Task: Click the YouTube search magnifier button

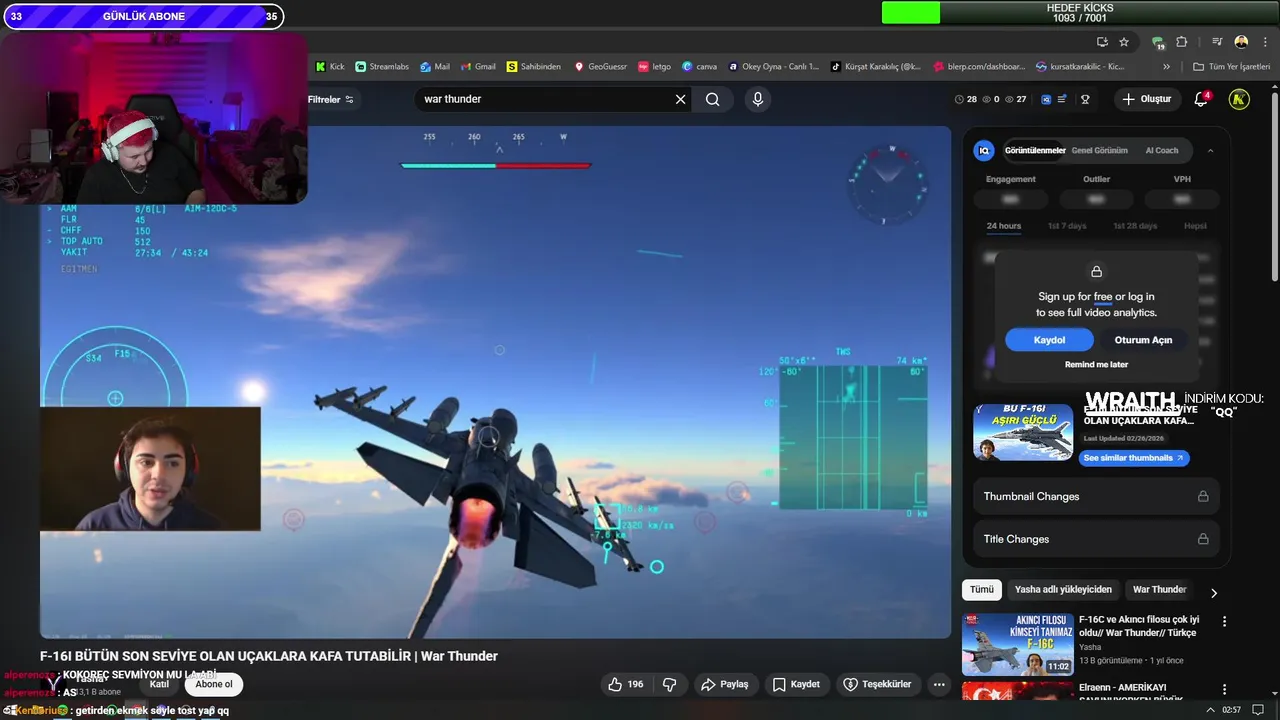Action: (x=712, y=99)
